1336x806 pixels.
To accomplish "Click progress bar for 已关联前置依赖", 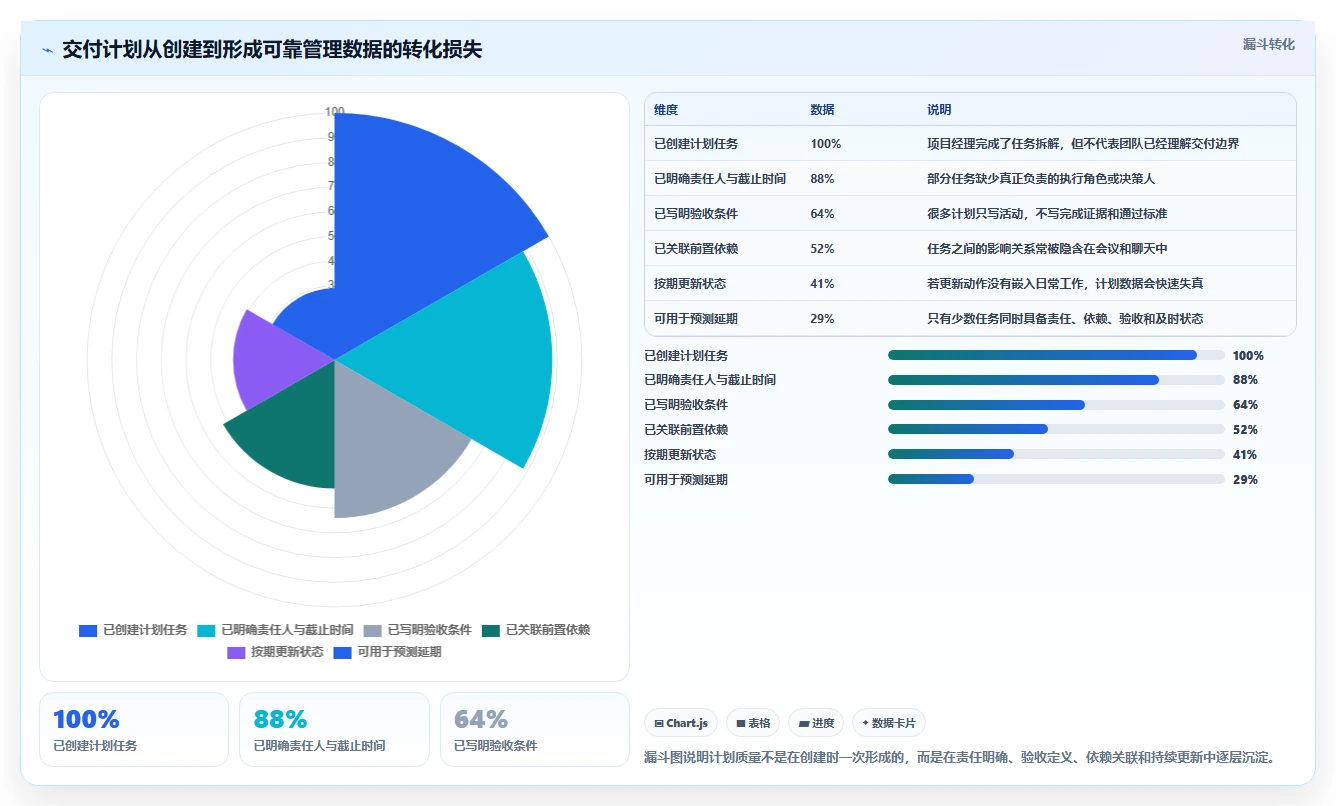I will click(1056, 429).
